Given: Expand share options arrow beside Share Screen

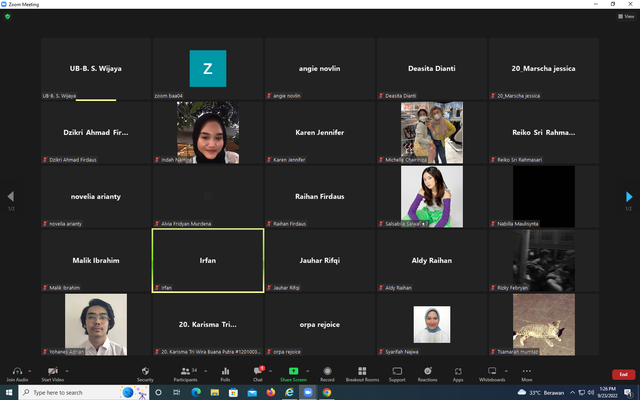Looking at the screenshot, I should coord(307,371).
